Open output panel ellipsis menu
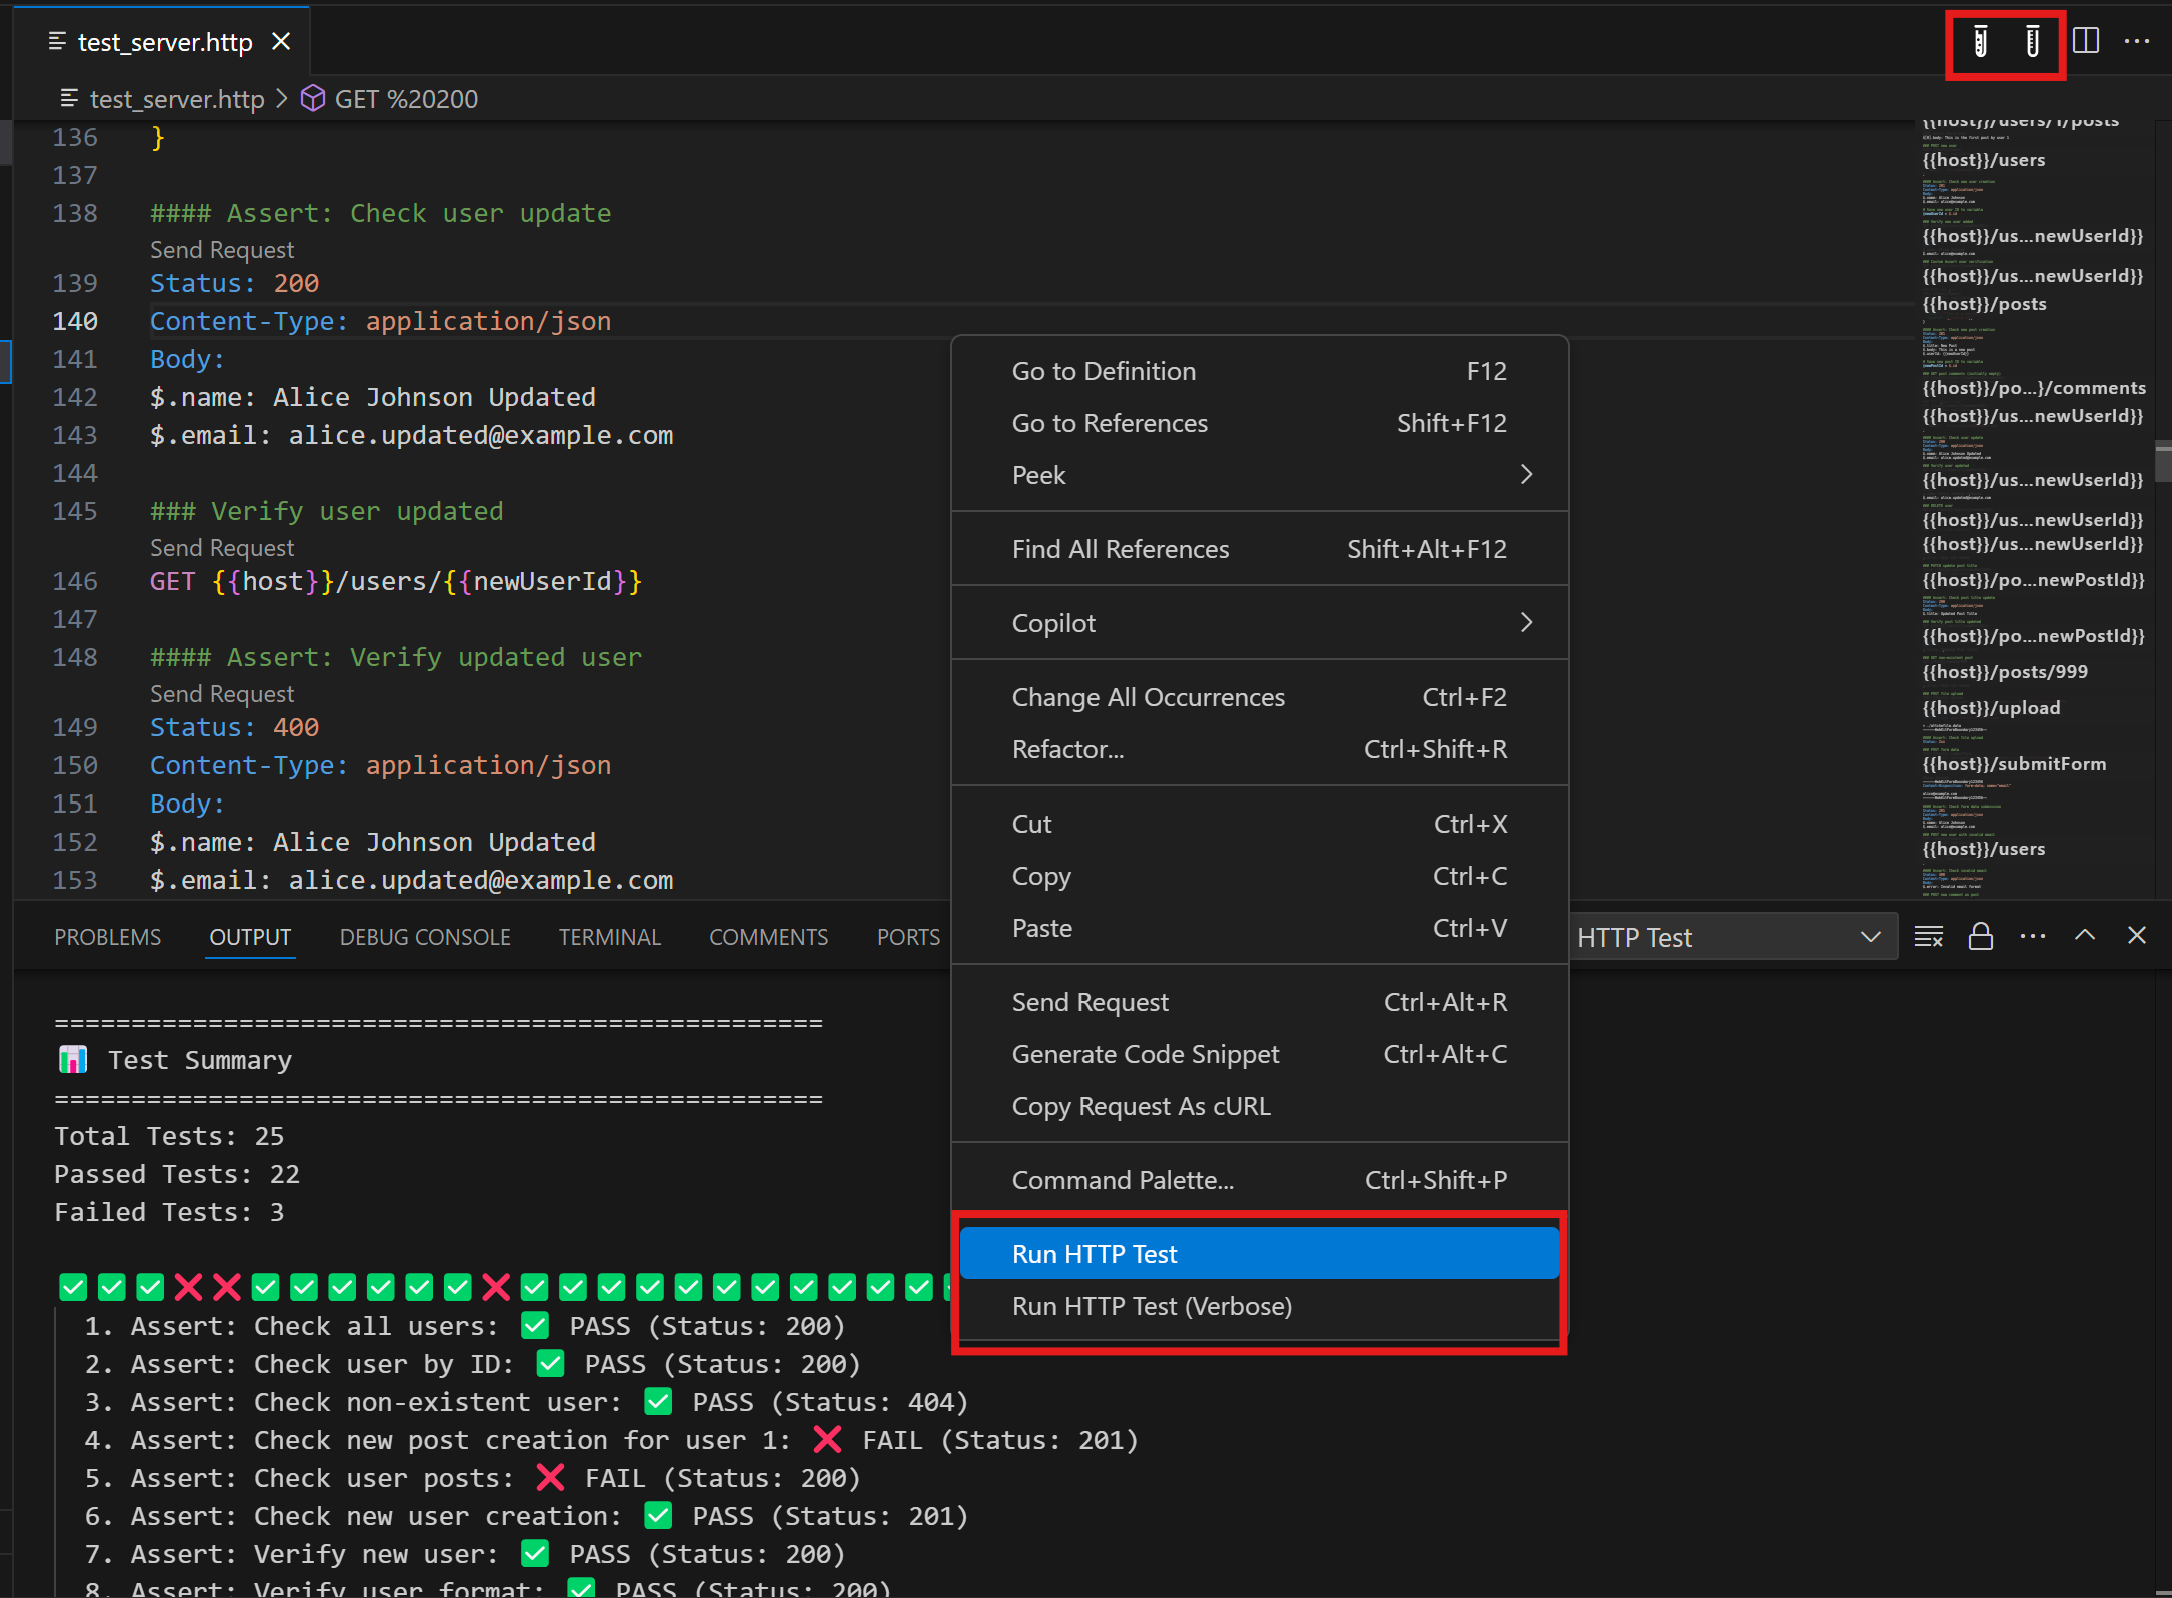2172x1598 pixels. pos(2033,937)
